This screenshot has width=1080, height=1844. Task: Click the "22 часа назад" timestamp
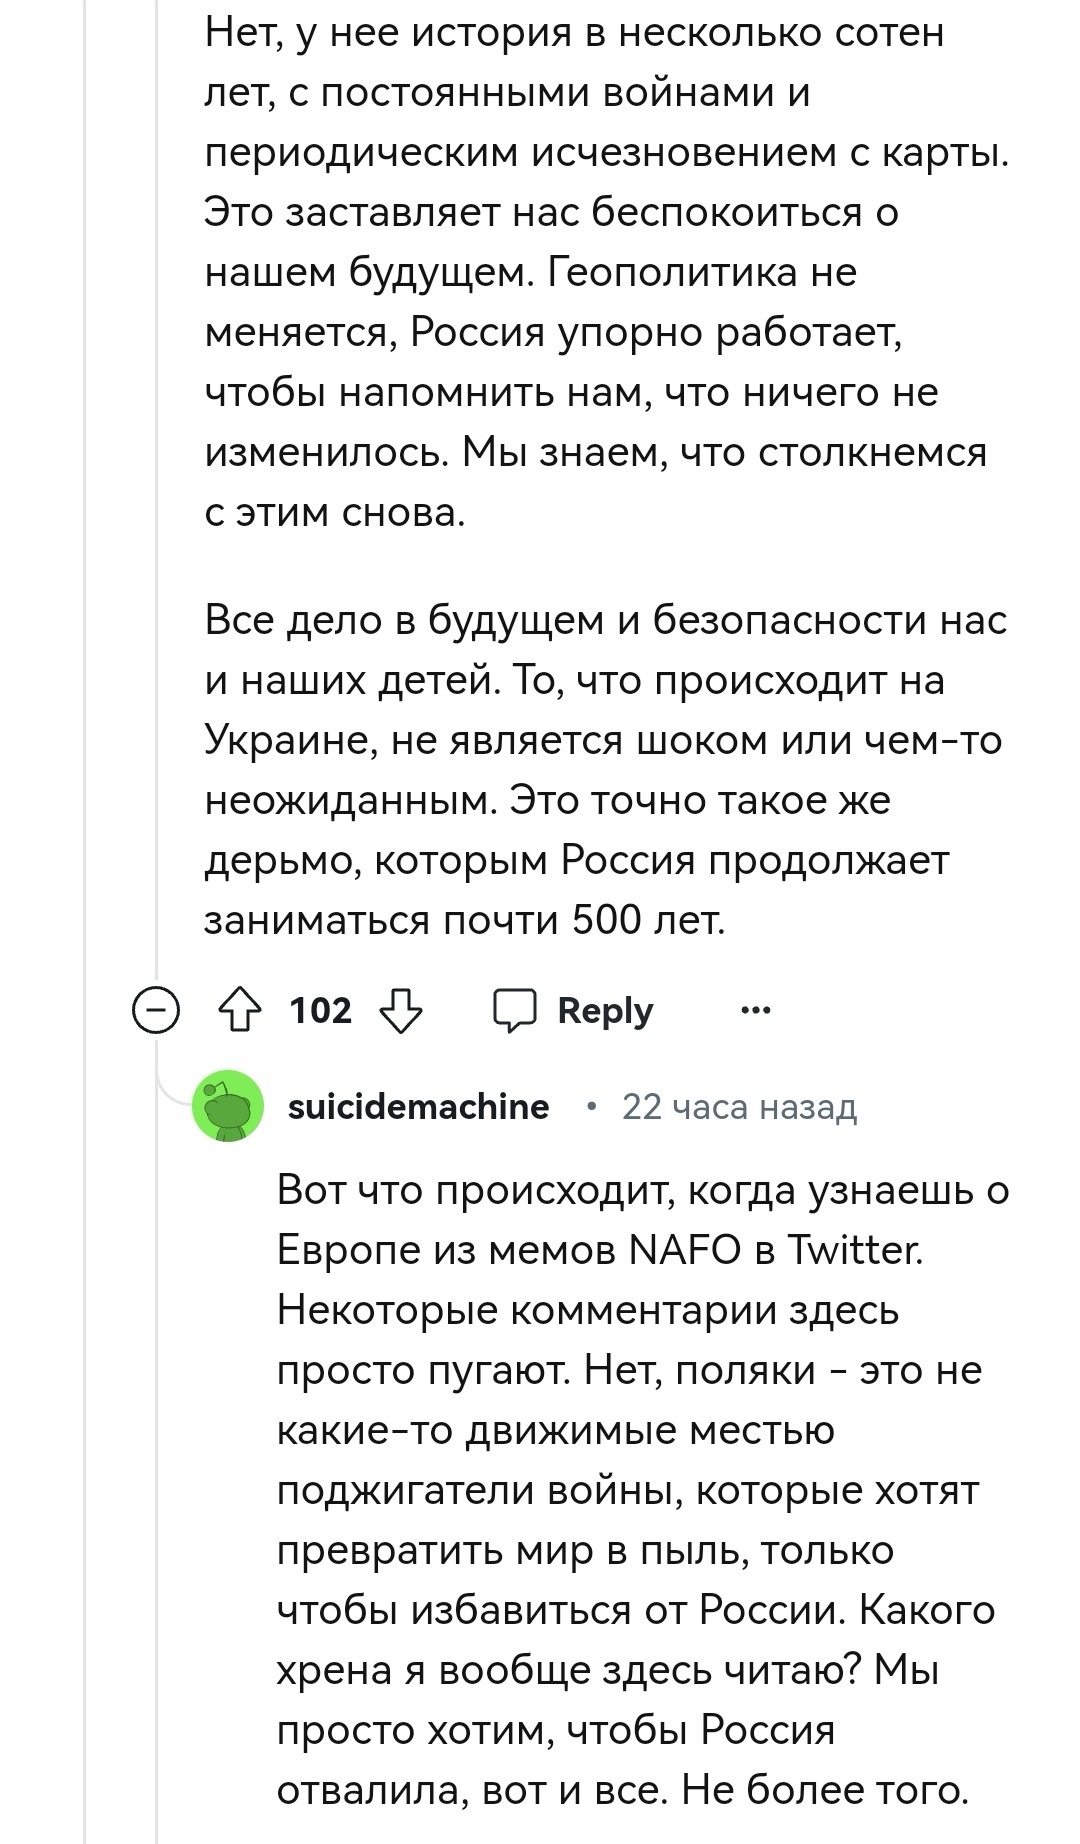(739, 1107)
